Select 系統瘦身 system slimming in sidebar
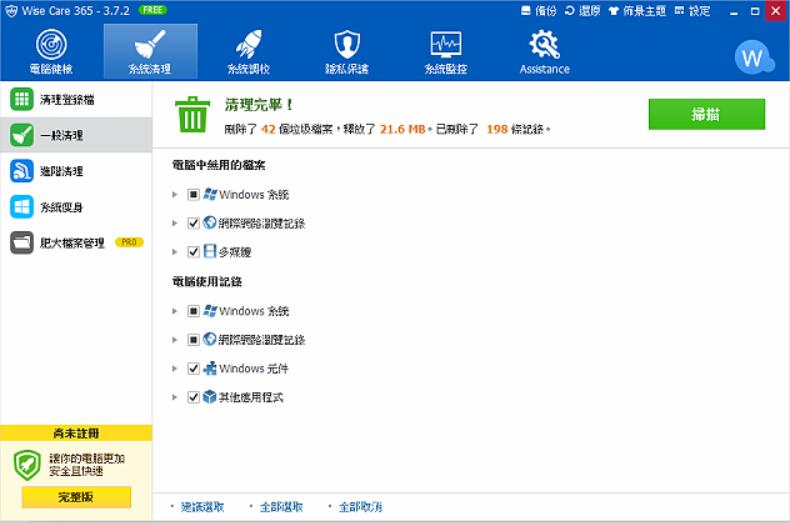Image resolution: width=790 pixels, height=523 pixels. click(x=76, y=207)
